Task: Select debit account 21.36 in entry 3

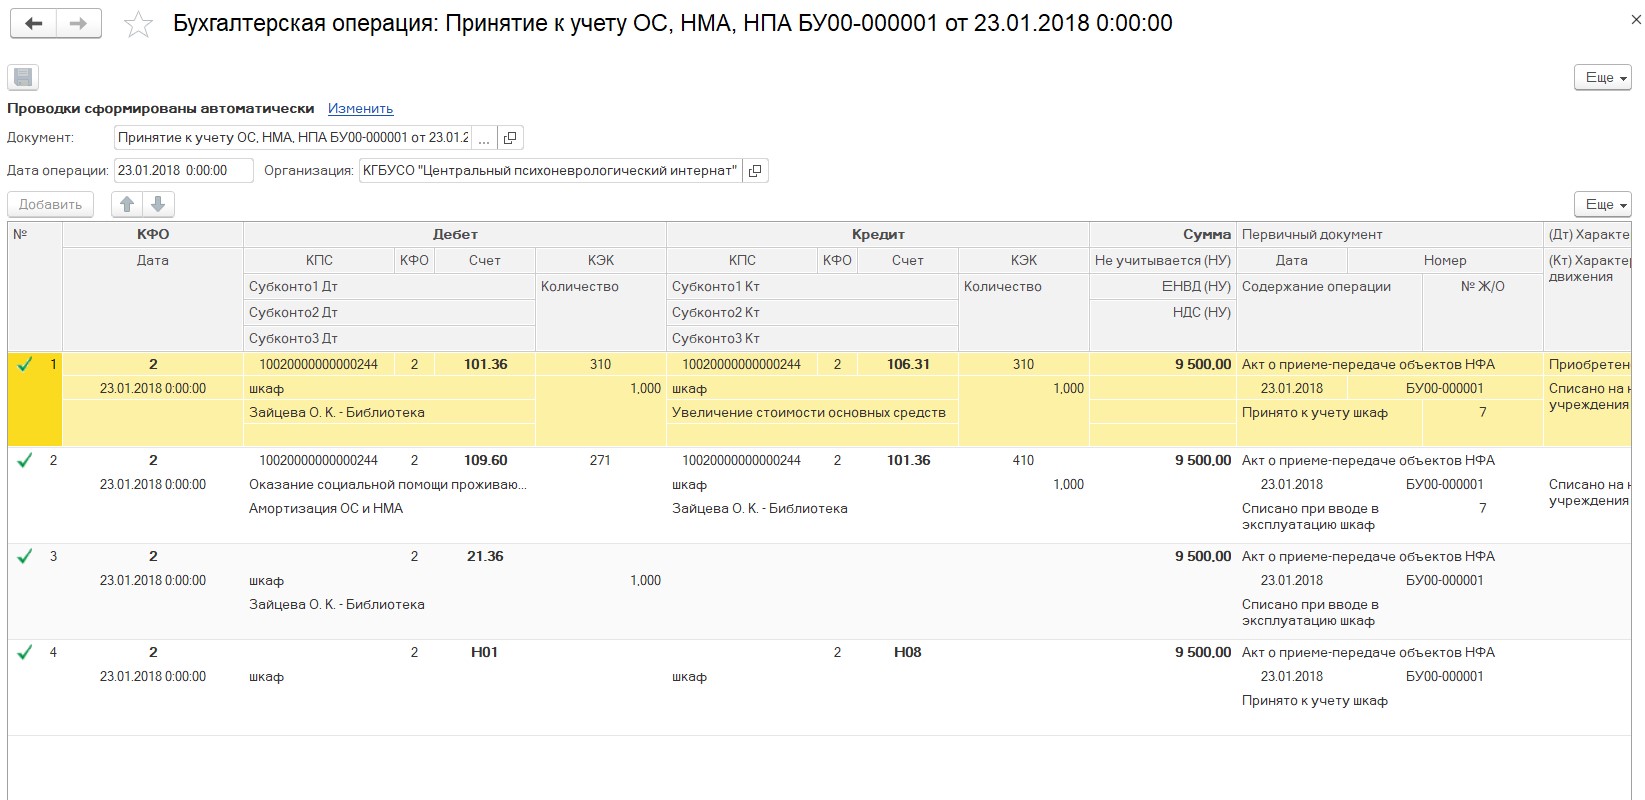Action: pos(485,556)
